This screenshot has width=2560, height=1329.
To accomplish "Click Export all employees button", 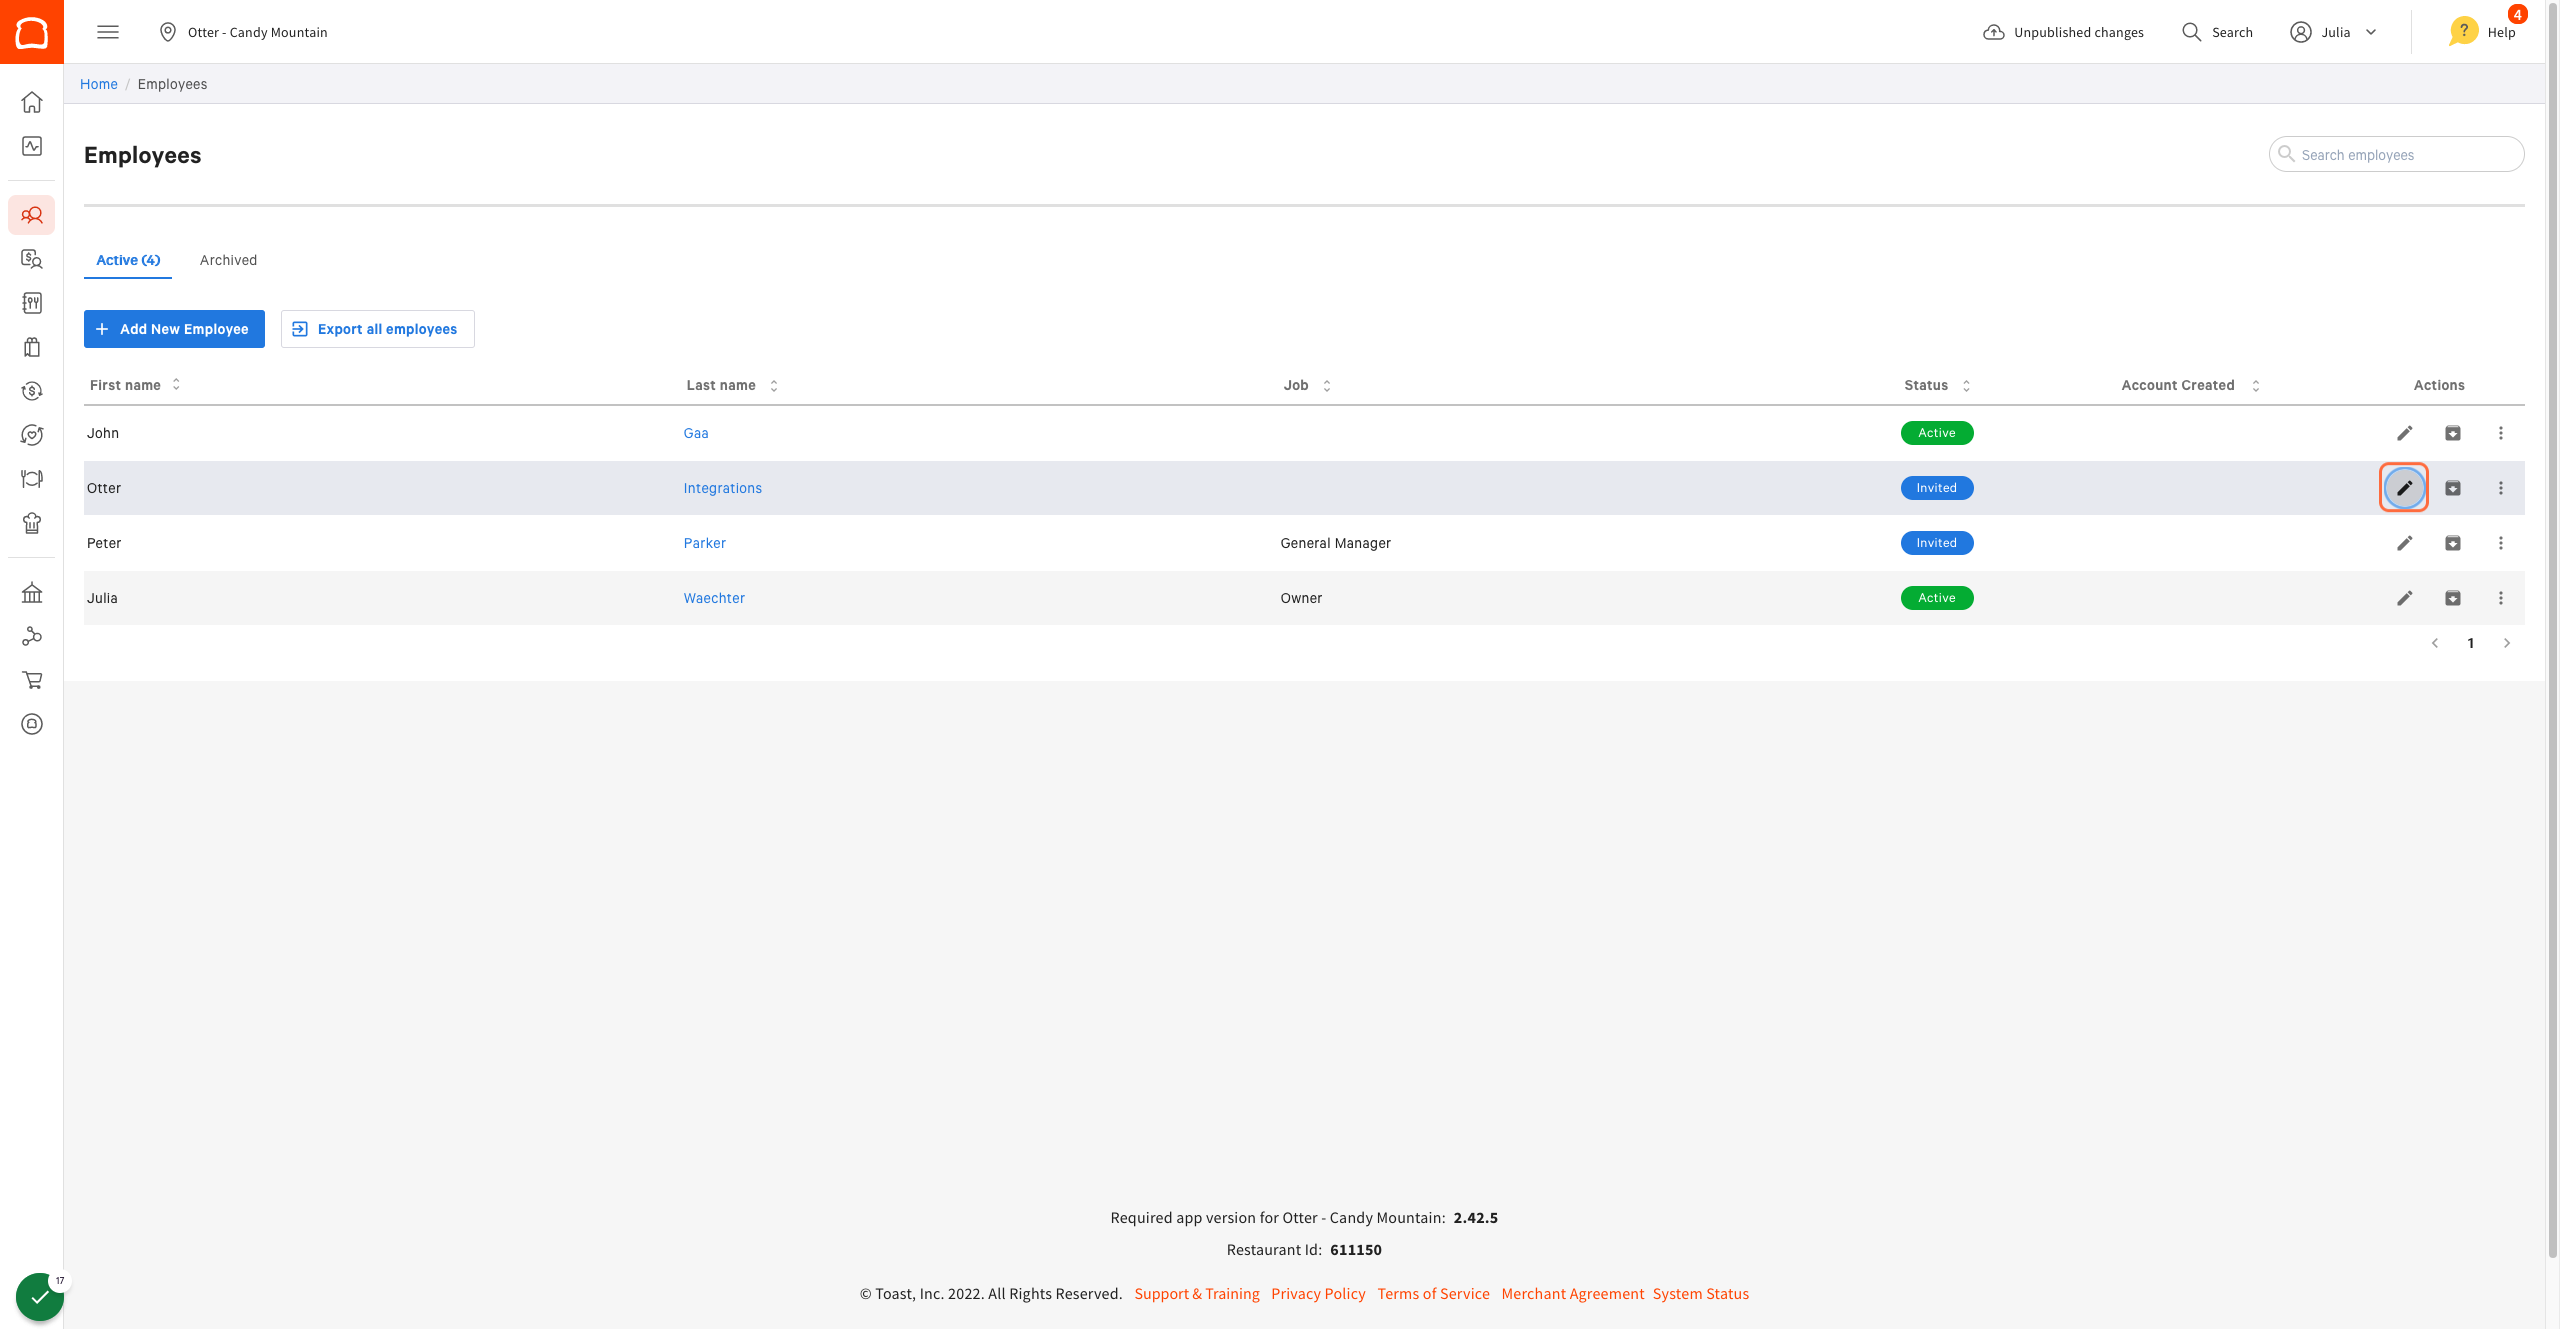I will (x=377, y=329).
